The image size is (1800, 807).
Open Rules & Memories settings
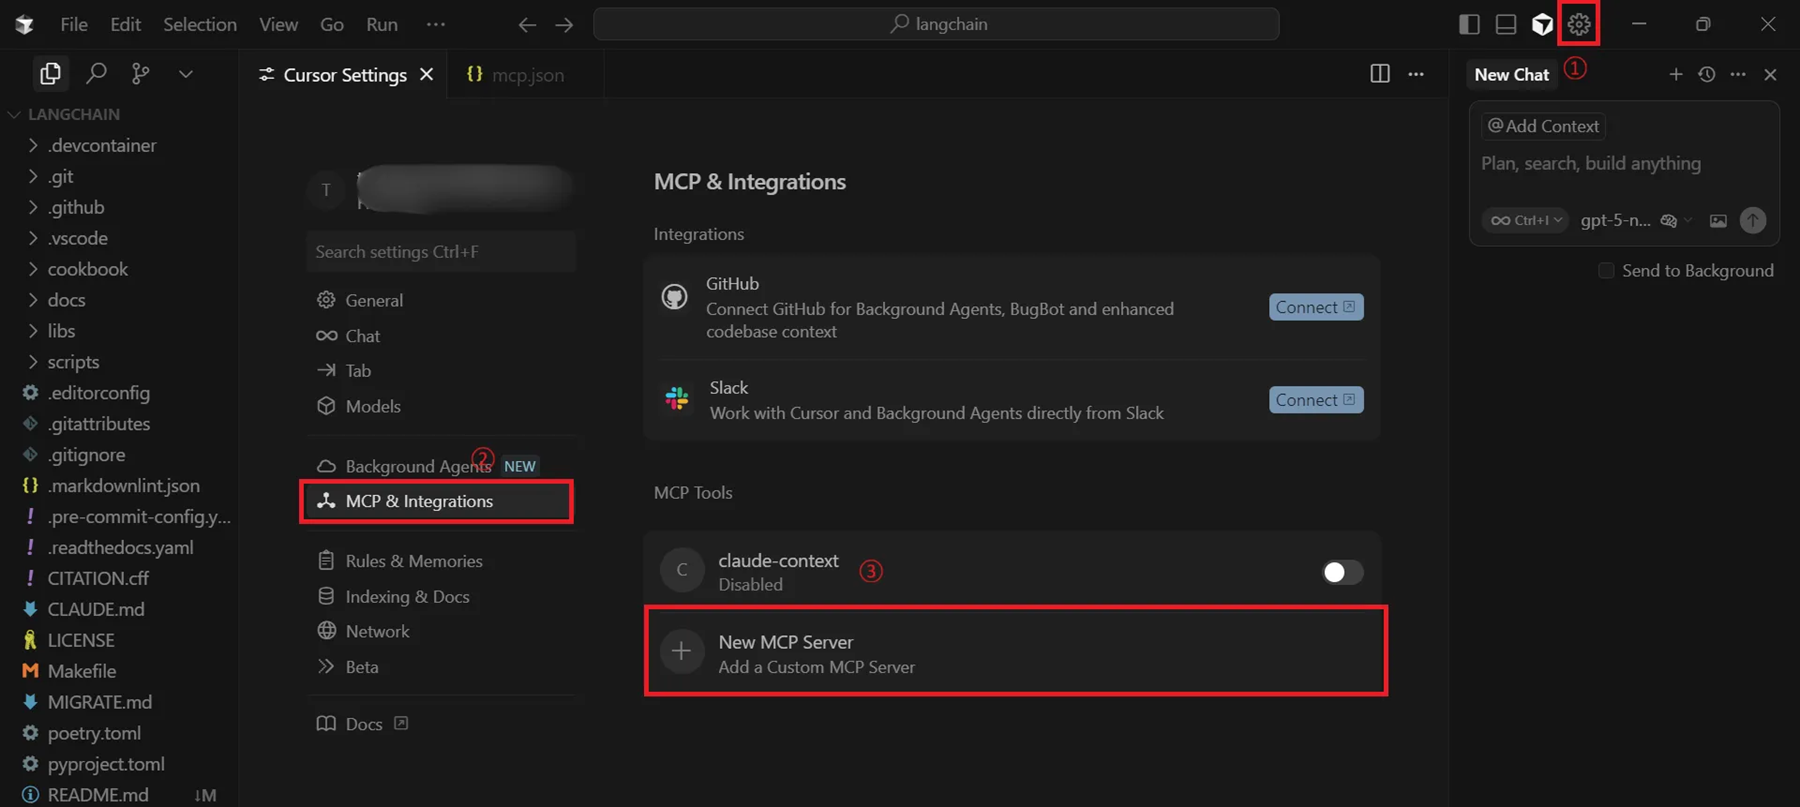[413, 561]
